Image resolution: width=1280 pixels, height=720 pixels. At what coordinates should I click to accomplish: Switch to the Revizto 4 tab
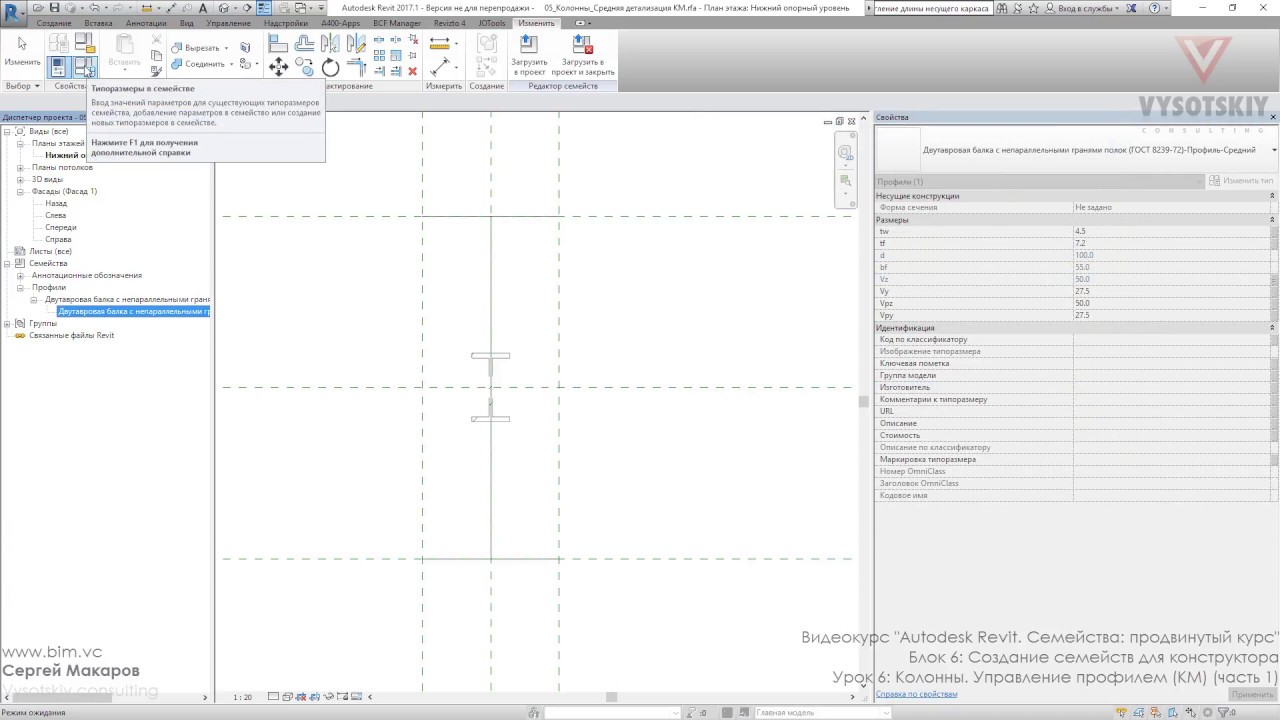pos(449,23)
